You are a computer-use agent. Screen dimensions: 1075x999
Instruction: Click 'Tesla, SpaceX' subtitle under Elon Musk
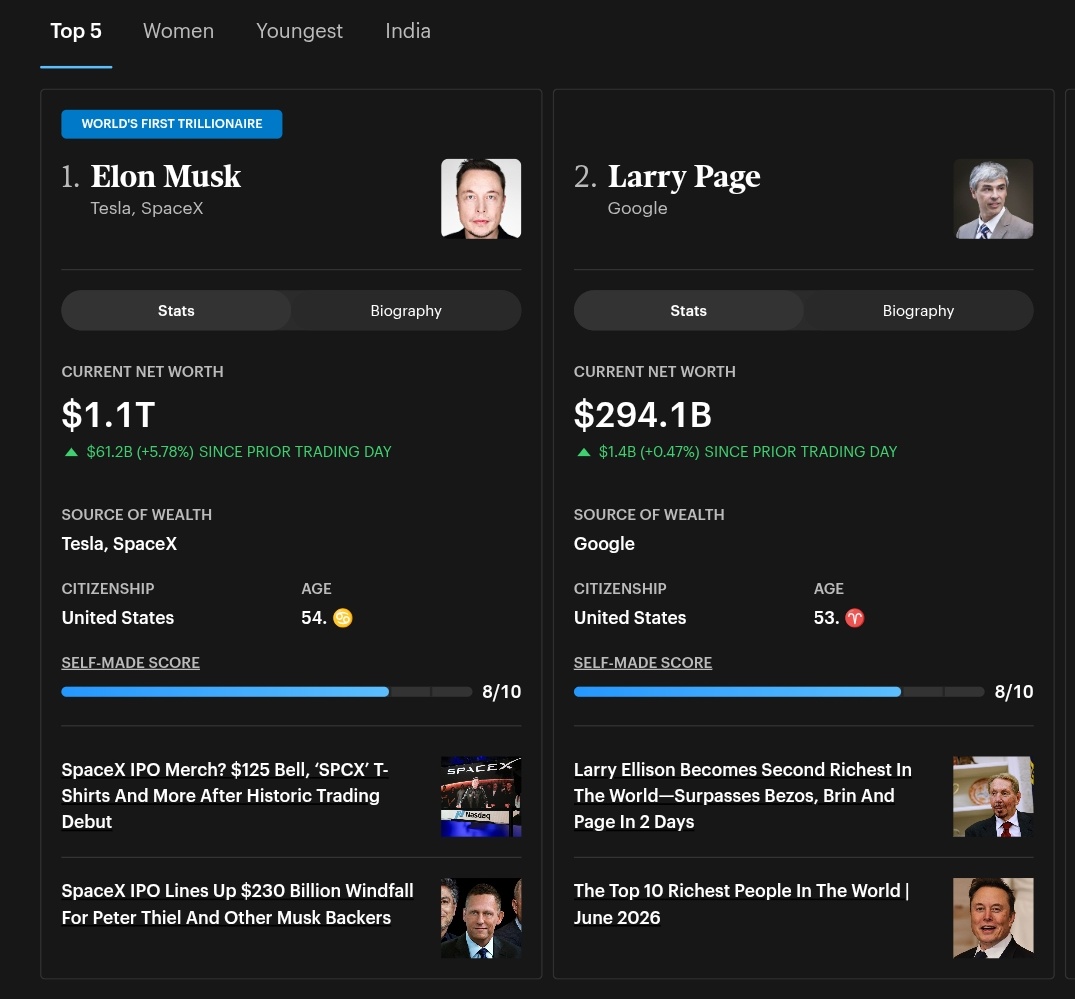point(147,208)
